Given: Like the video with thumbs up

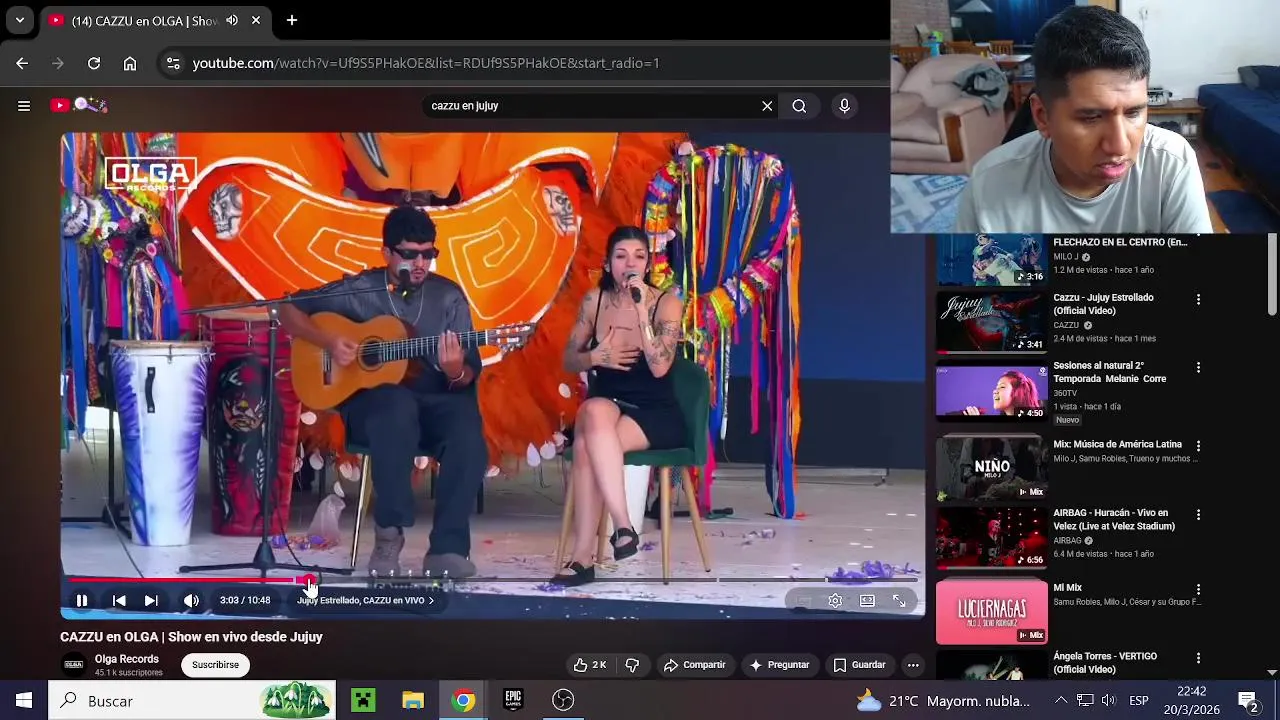Looking at the screenshot, I should pos(590,665).
